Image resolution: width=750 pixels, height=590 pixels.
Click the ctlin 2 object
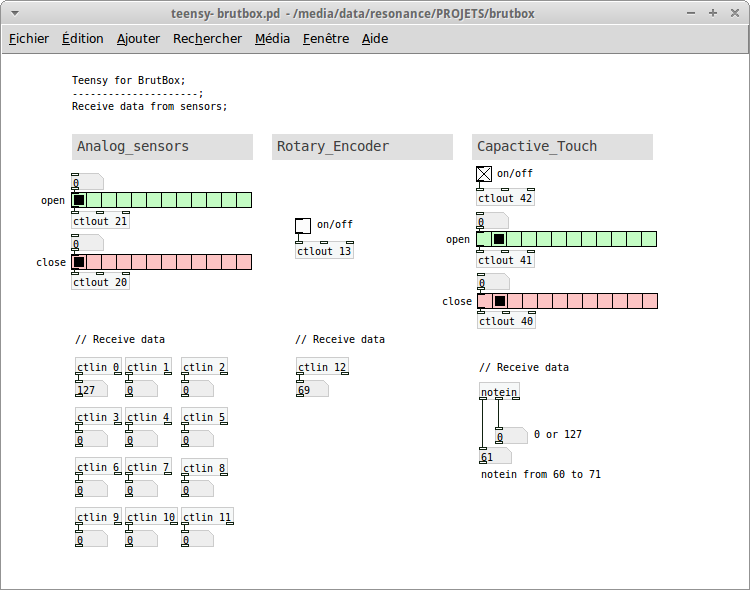point(204,367)
